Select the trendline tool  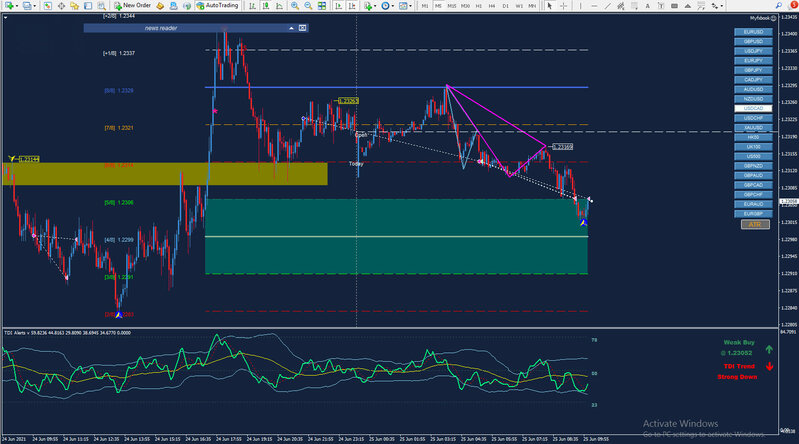pos(607,6)
